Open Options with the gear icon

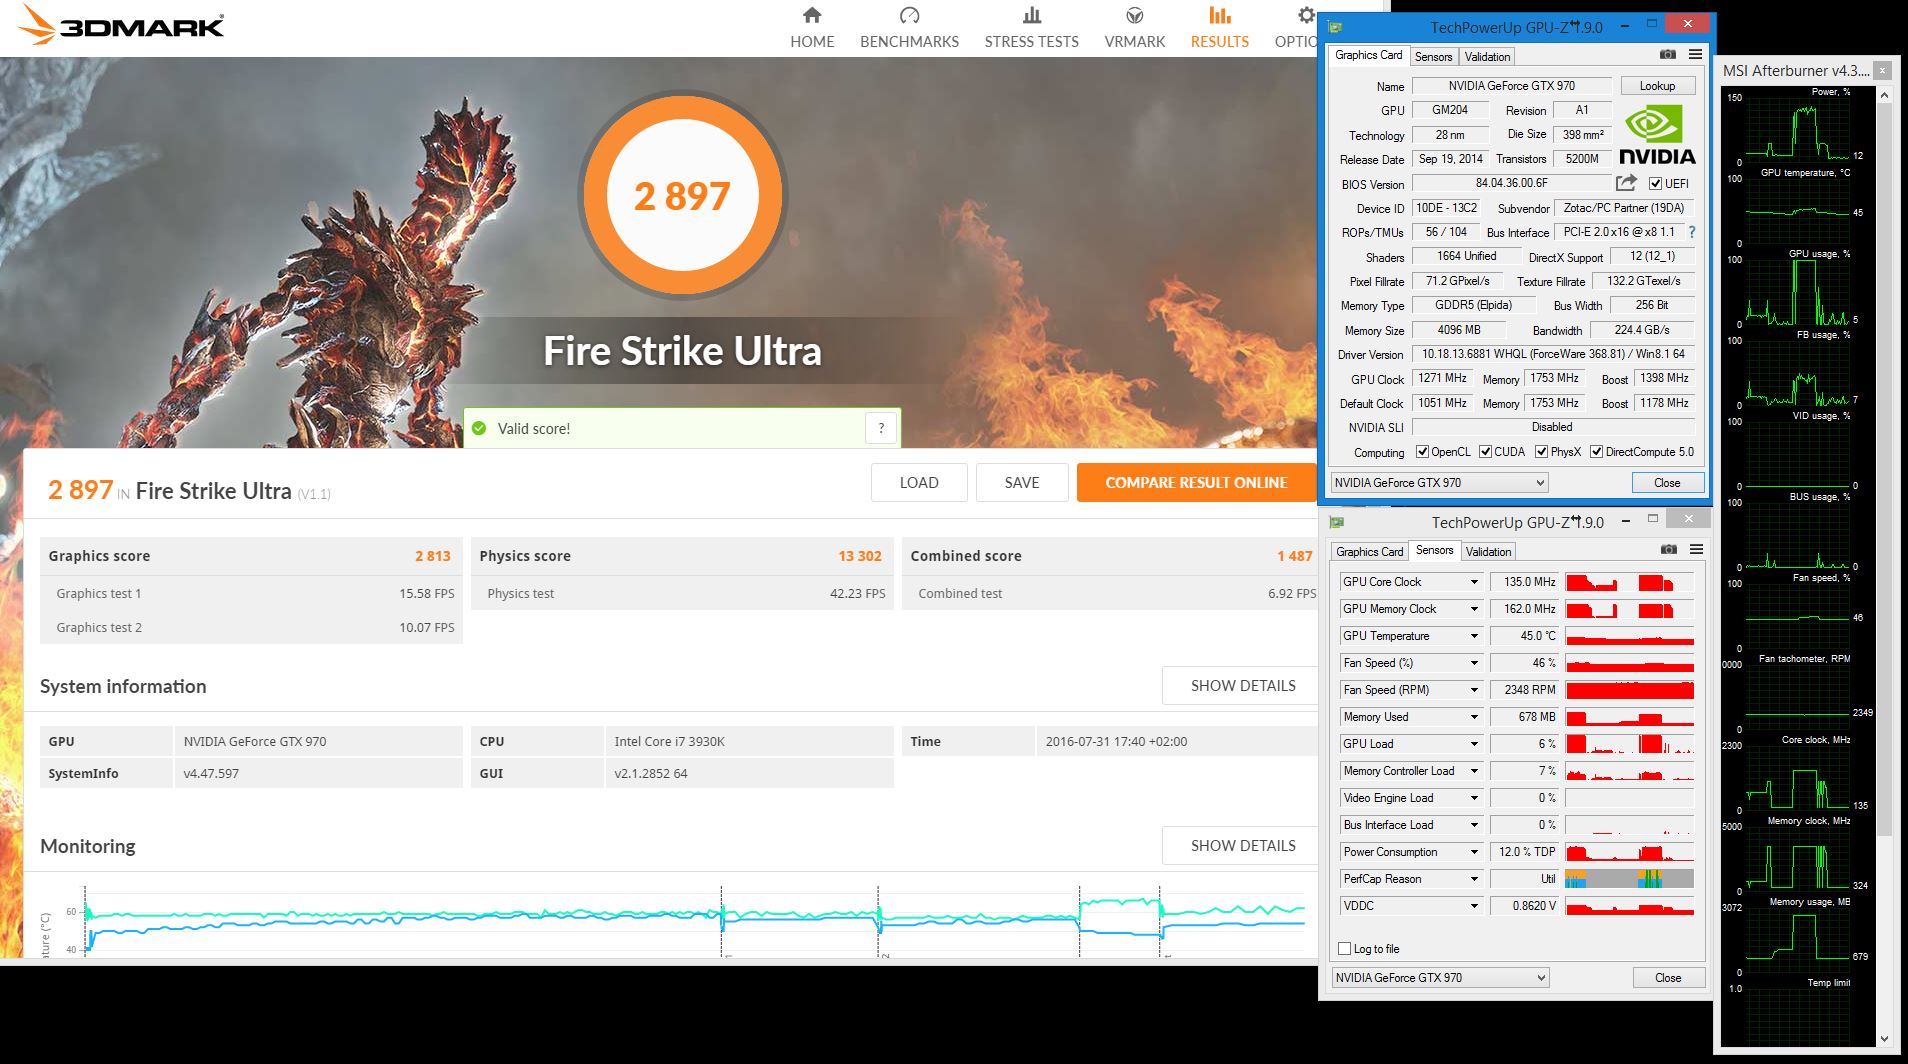click(1305, 17)
